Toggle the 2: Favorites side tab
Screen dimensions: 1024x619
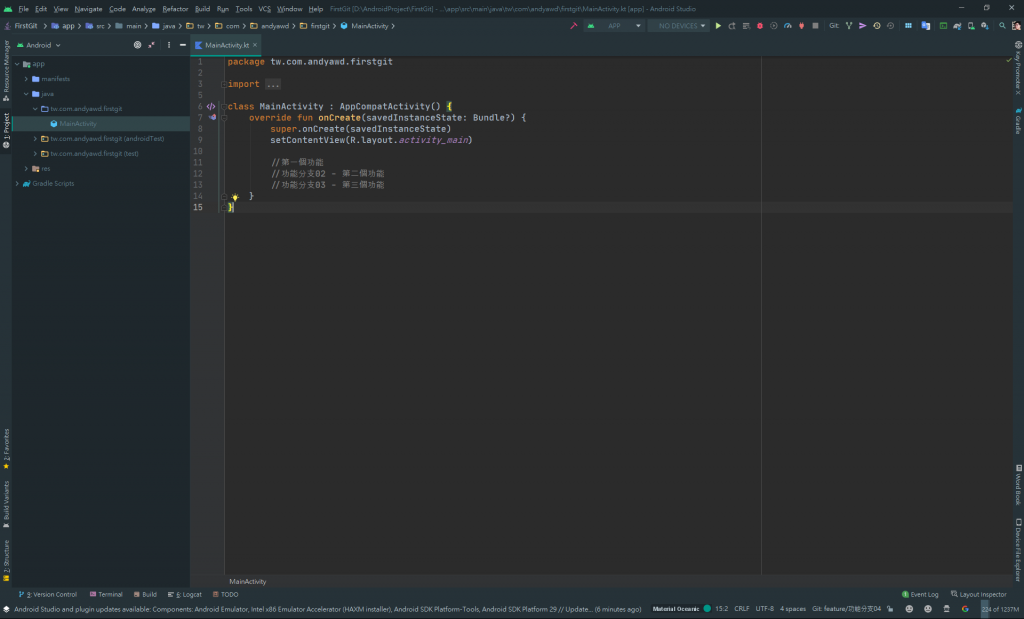(7, 449)
